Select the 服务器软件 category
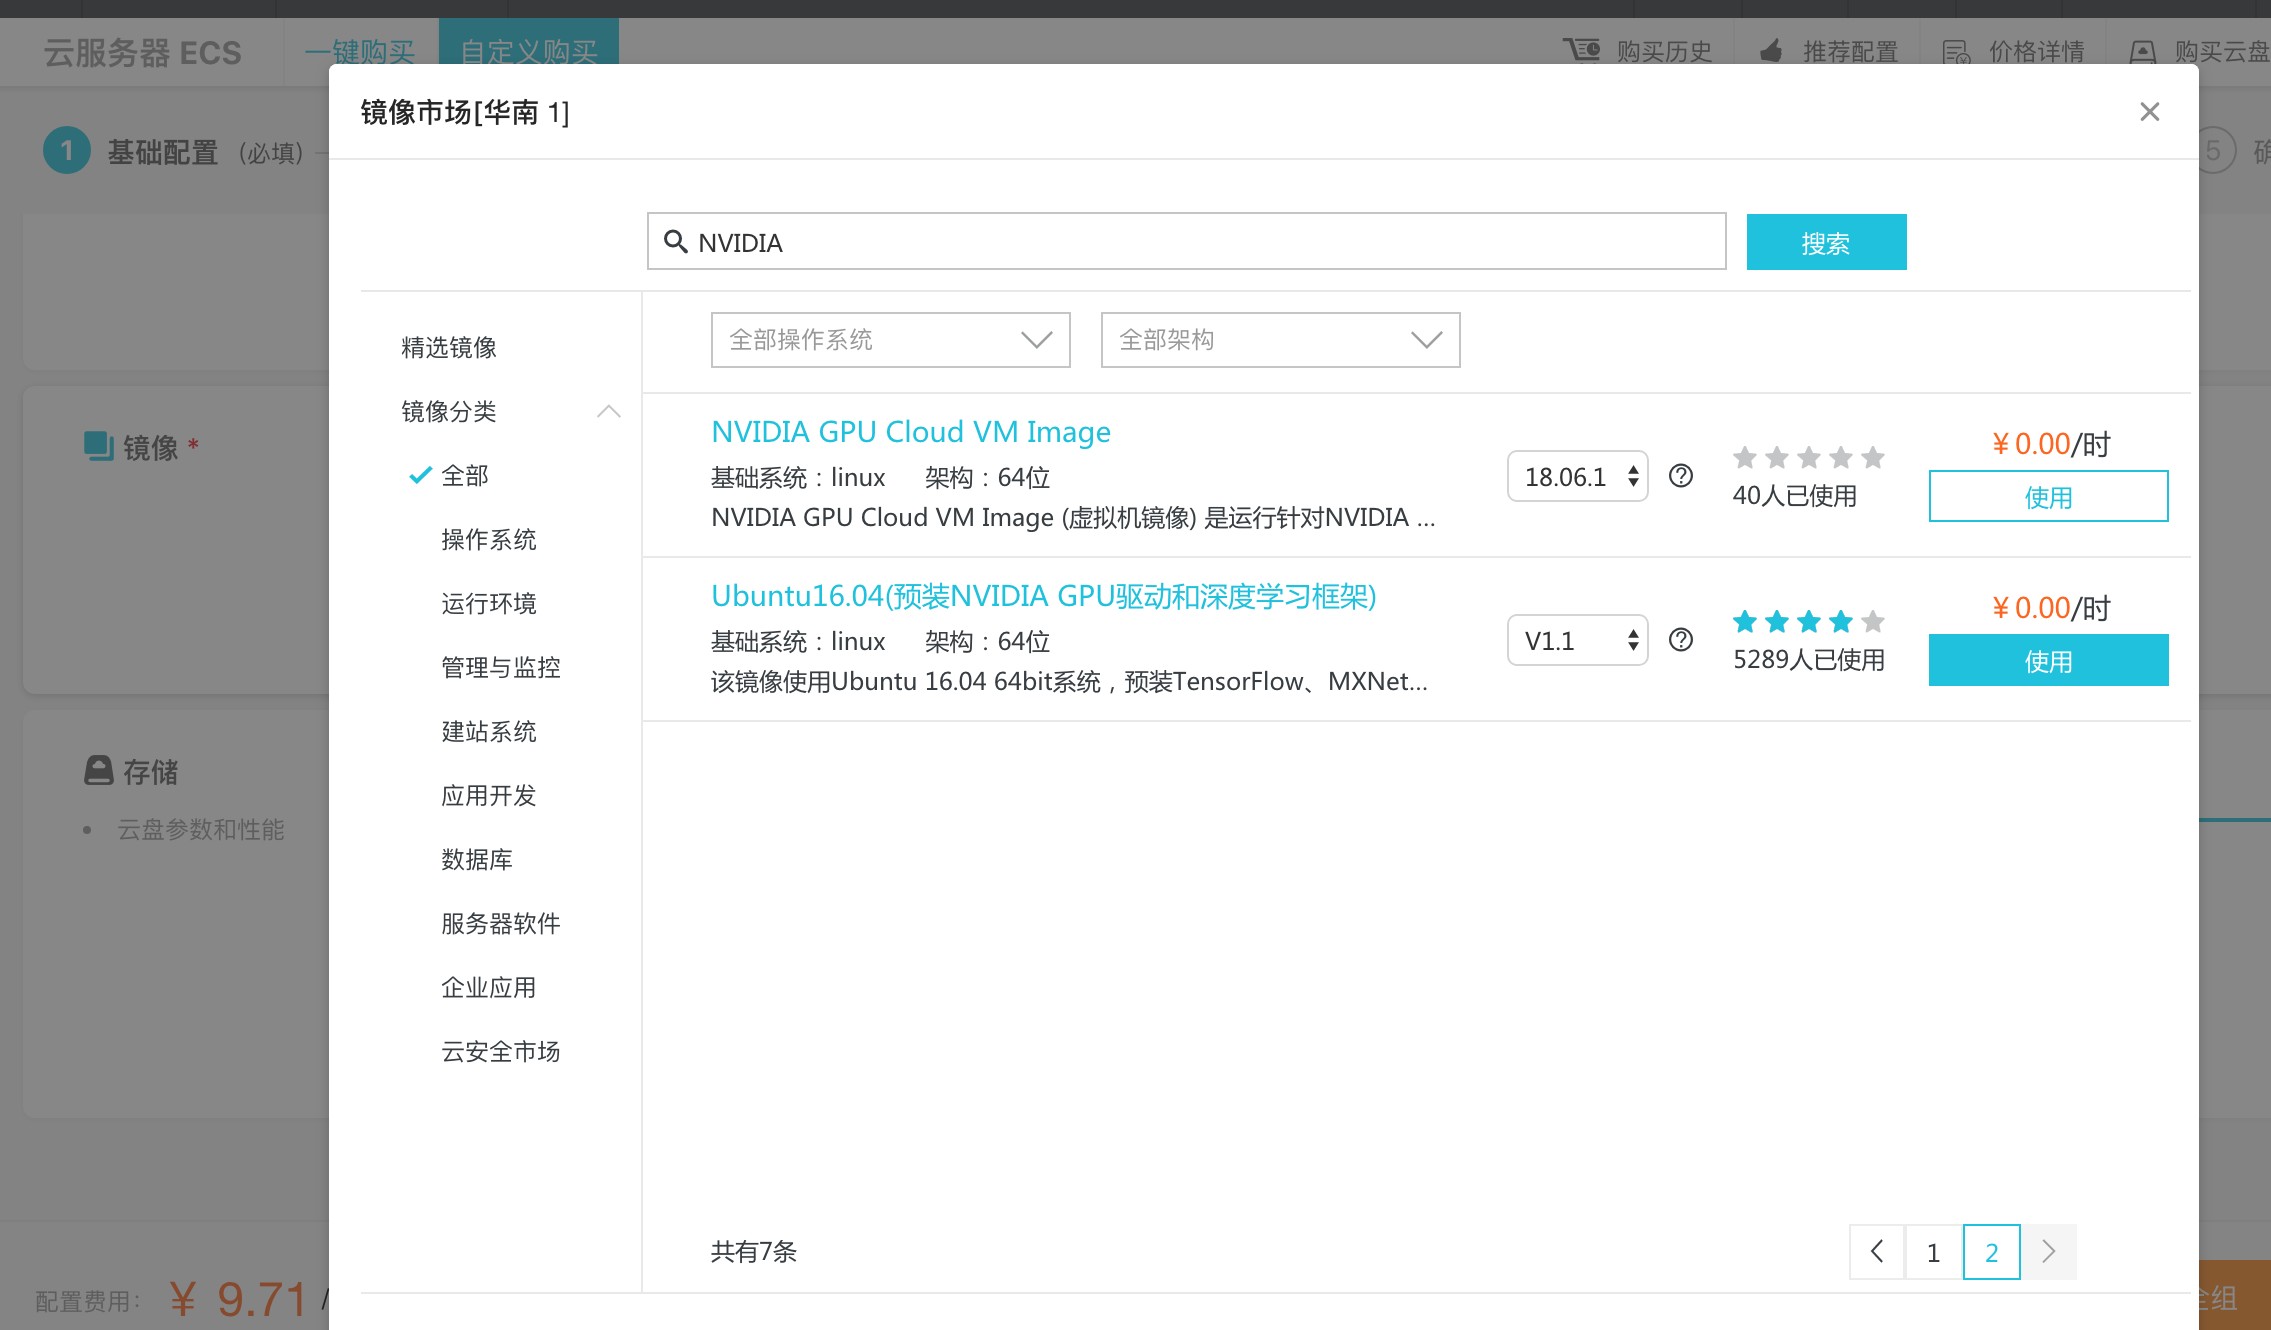Viewport: 2271px width, 1330px height. (x=501, y=923)
